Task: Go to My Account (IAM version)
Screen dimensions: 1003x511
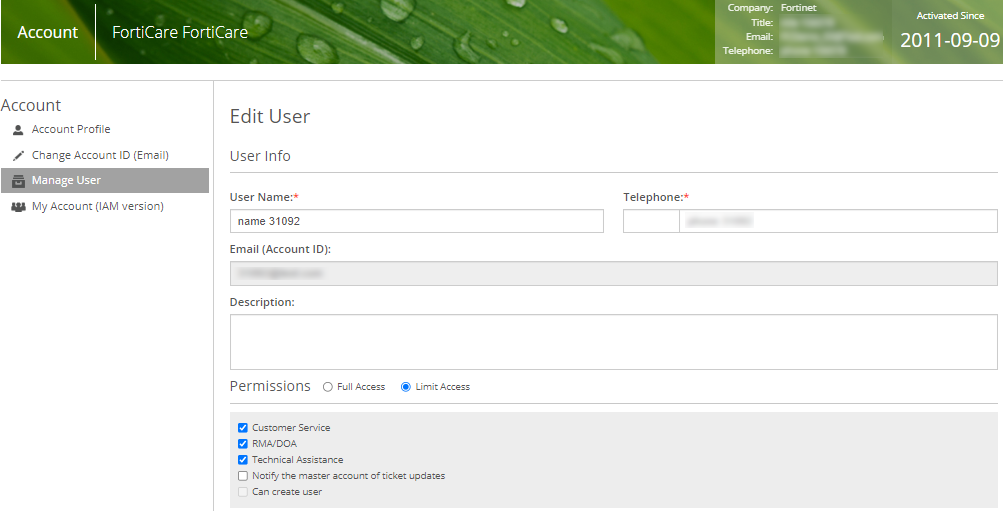Action: click(x=98, y=206)
